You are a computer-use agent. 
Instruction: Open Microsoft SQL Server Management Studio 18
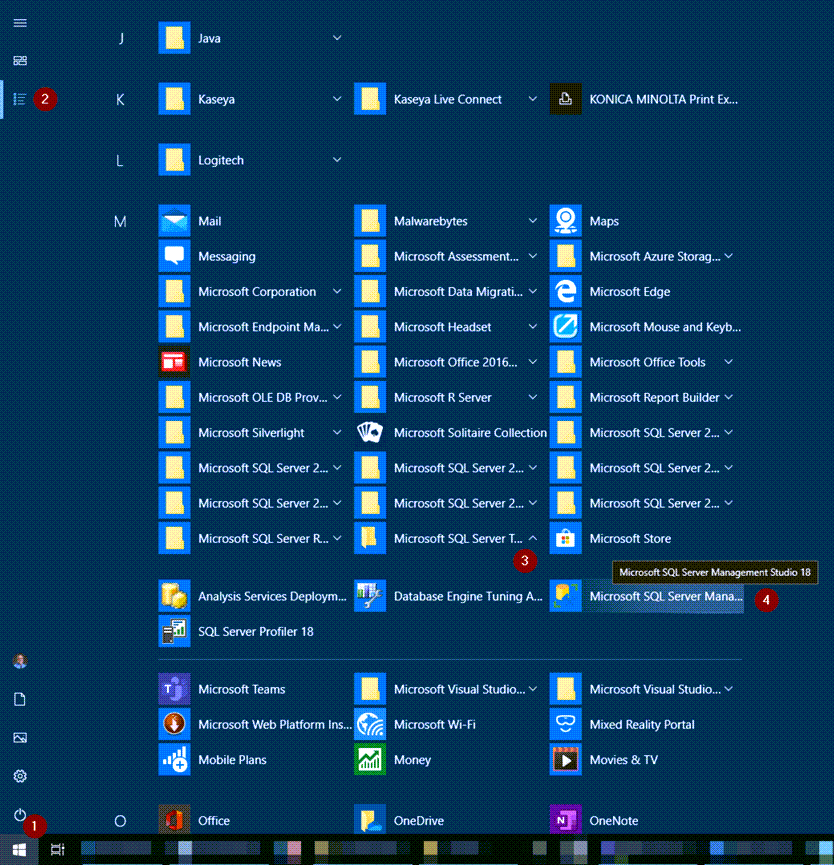tap(646, 596)
